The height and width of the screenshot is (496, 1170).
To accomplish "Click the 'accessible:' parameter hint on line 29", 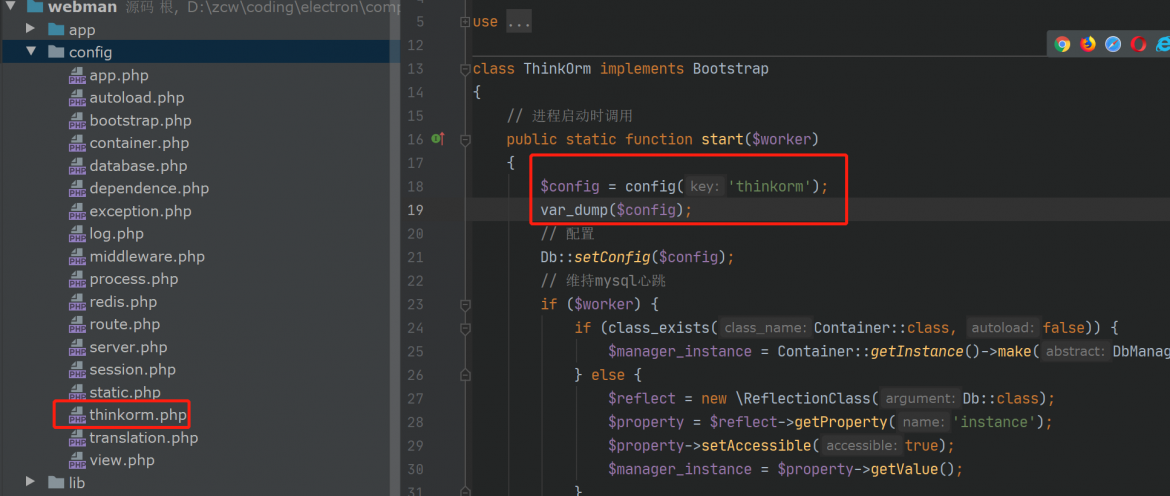I will (x=863, y=446).
